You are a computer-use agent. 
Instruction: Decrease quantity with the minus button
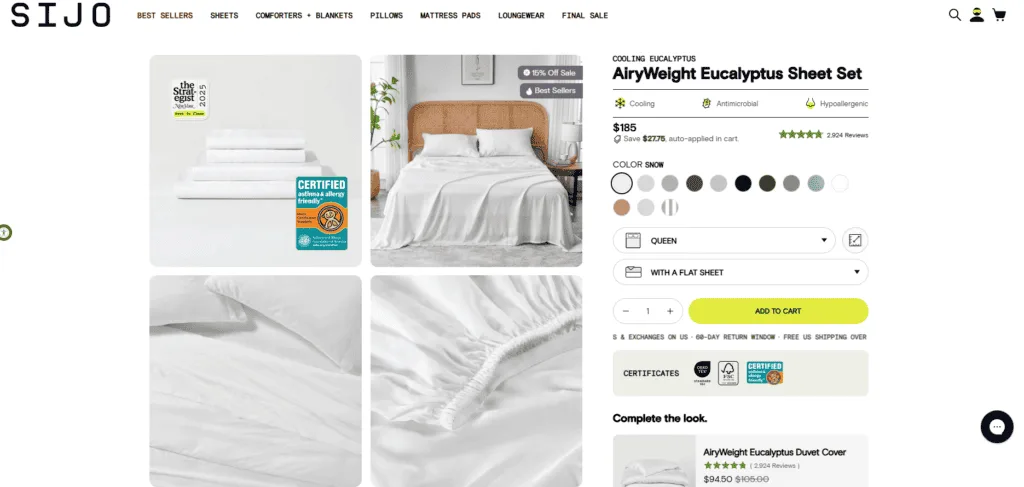626,311
